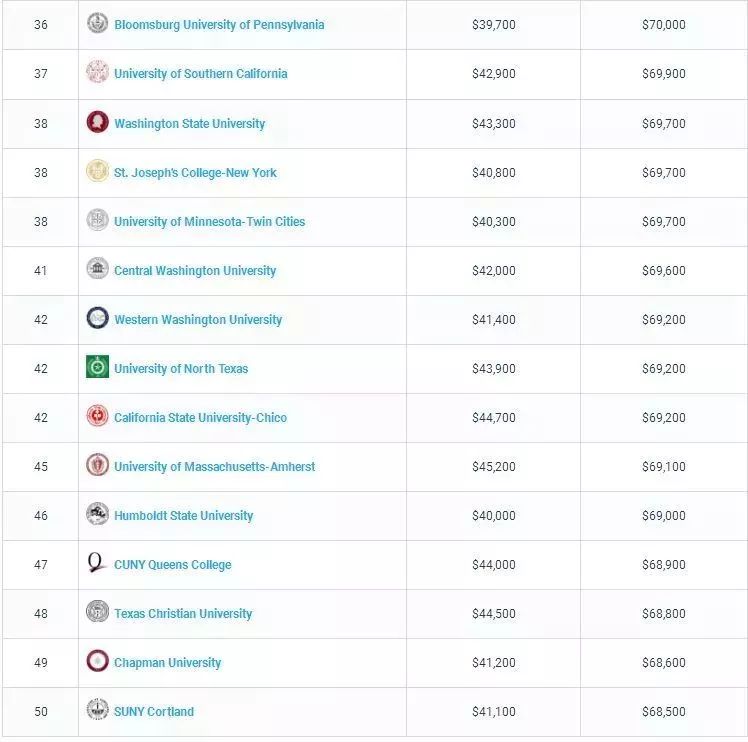Click the University of North Texas green logo
This screenshot has height=742, width=748.
tap(97, 367)
